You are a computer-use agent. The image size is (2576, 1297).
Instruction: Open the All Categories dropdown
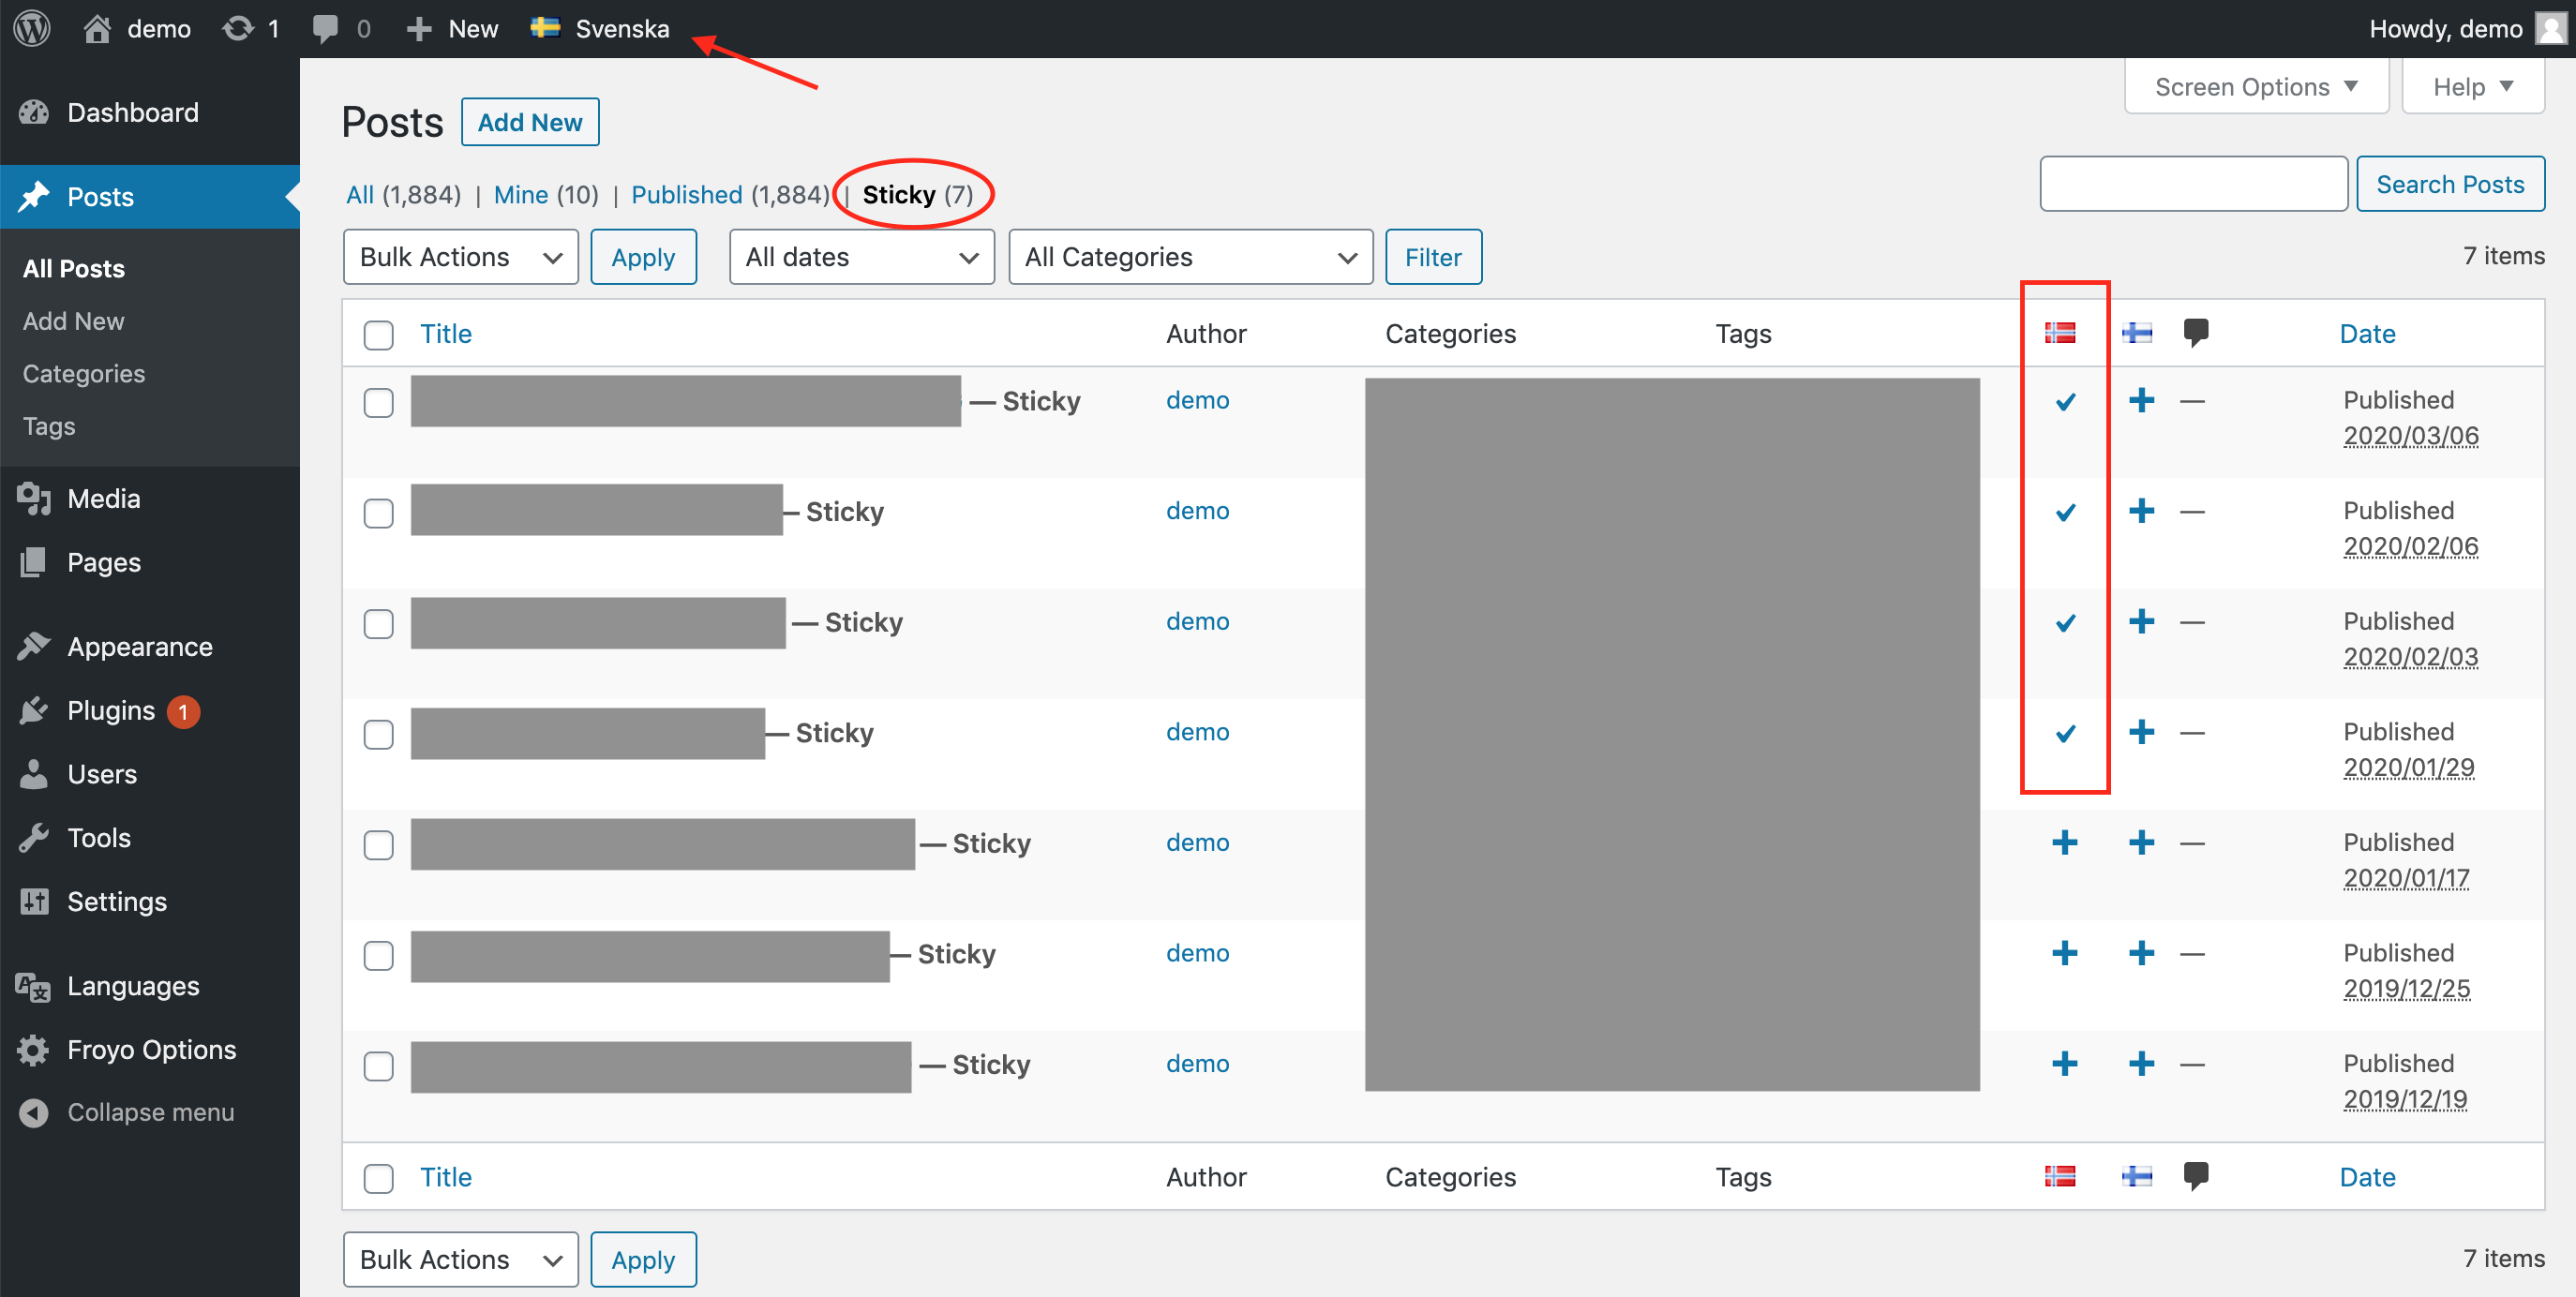coord(1190,257)
